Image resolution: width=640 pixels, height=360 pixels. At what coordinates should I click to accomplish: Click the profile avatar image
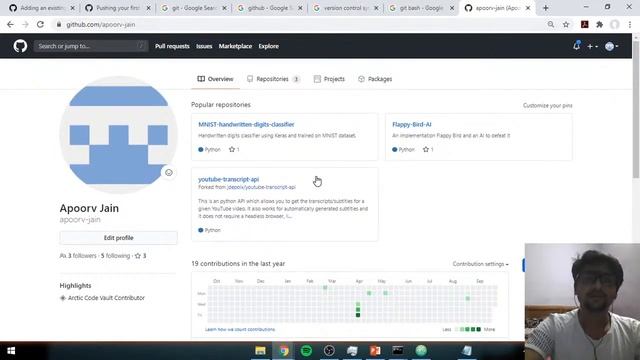[118, 135]
